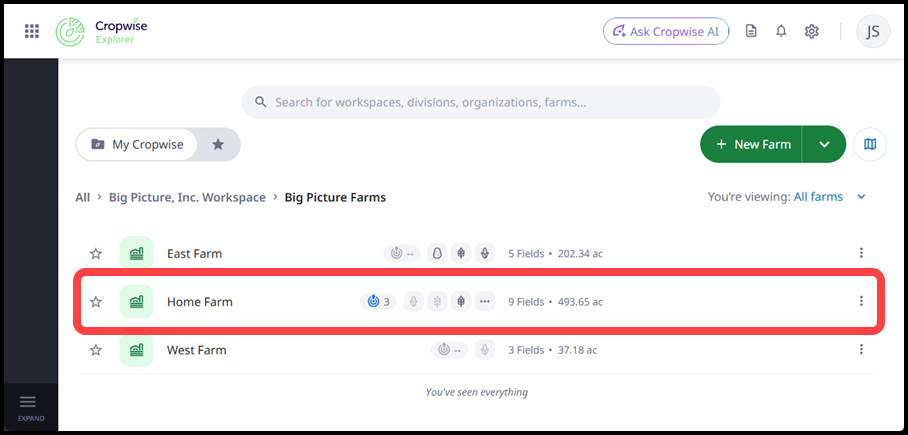Click East Farm's wheat crop icon

(x=461, y=253)
